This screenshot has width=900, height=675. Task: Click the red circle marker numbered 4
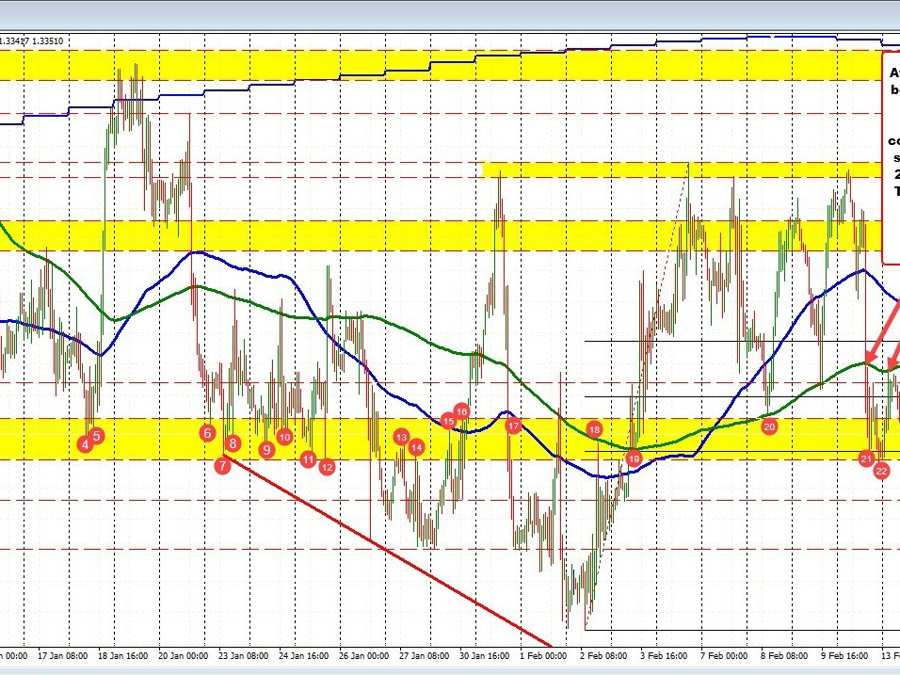[x=86, y=445]
